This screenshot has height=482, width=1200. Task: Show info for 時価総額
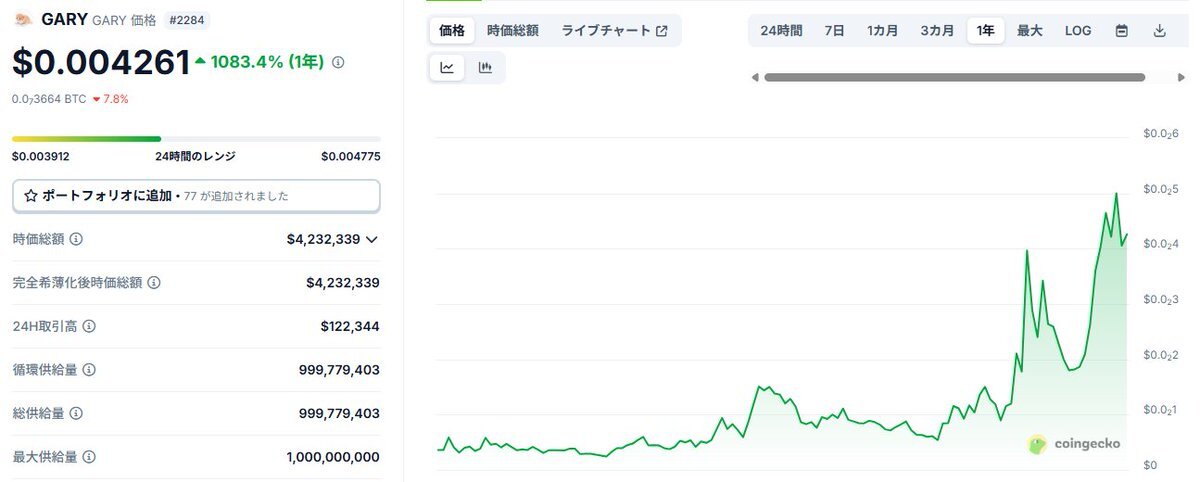[77, 239]
